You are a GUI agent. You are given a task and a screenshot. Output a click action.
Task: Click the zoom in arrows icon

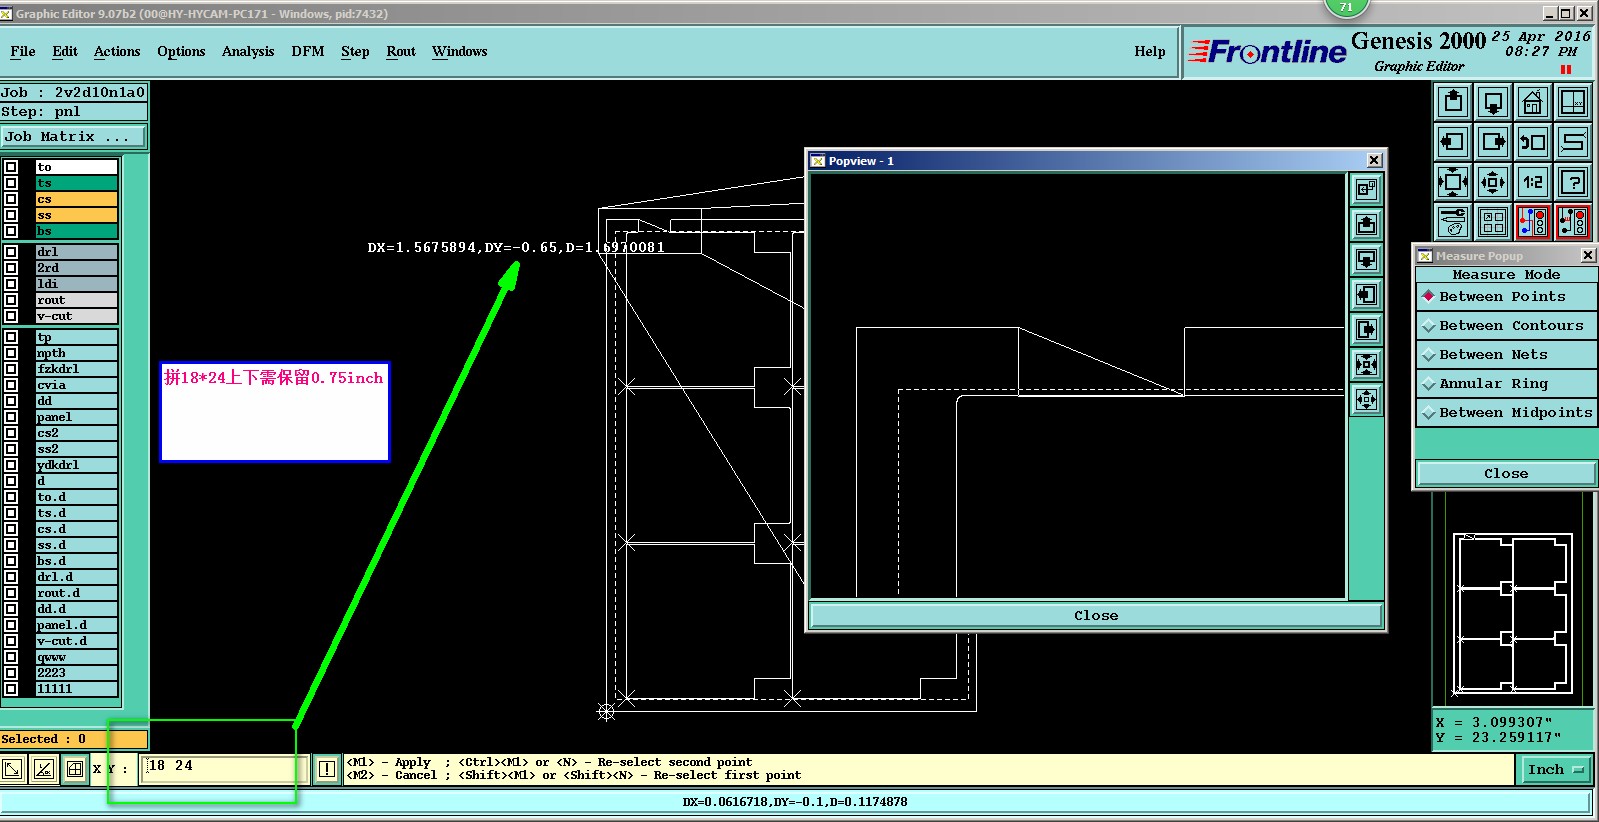(x=1453, y=182)
